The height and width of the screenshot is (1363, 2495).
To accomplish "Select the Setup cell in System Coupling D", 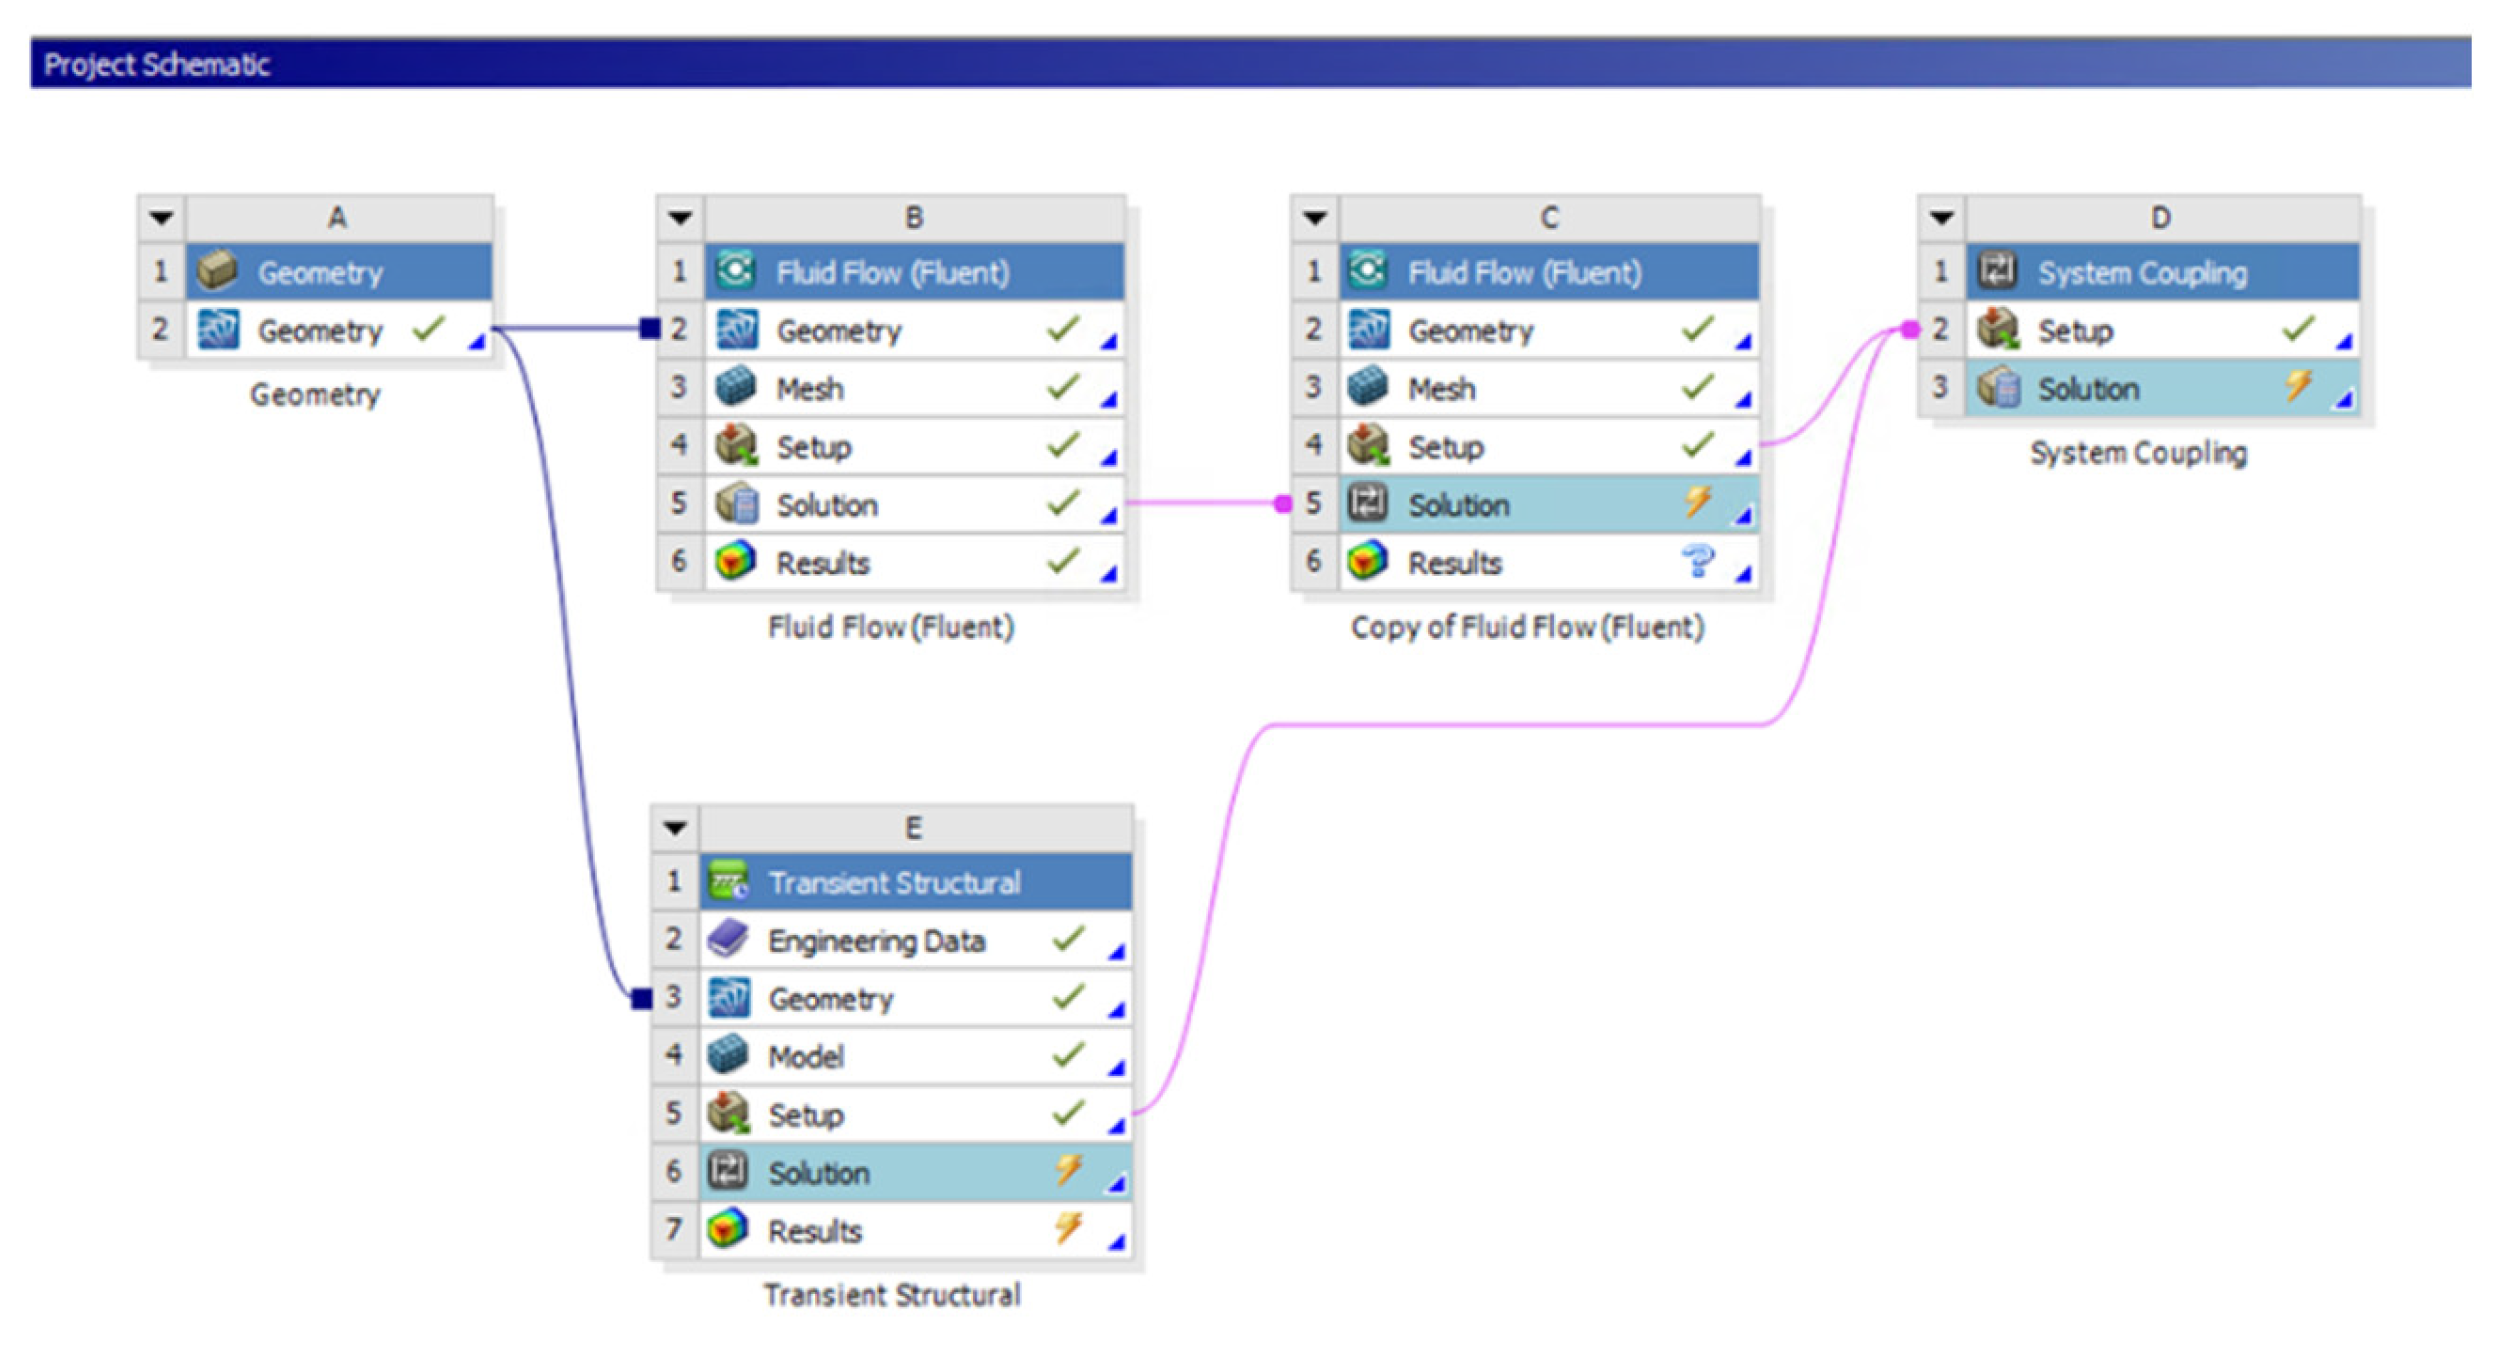I will click(2162, 330).
